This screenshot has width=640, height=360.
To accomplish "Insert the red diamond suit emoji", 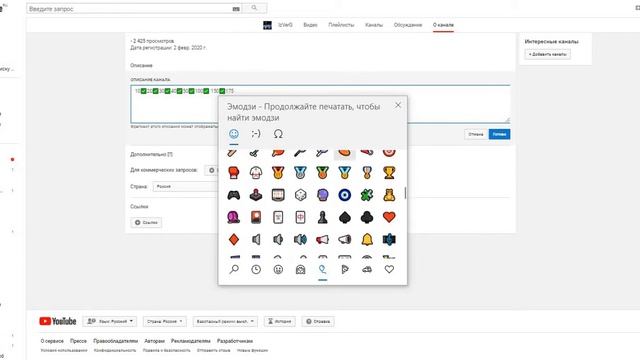I will [x=233, y=239].
